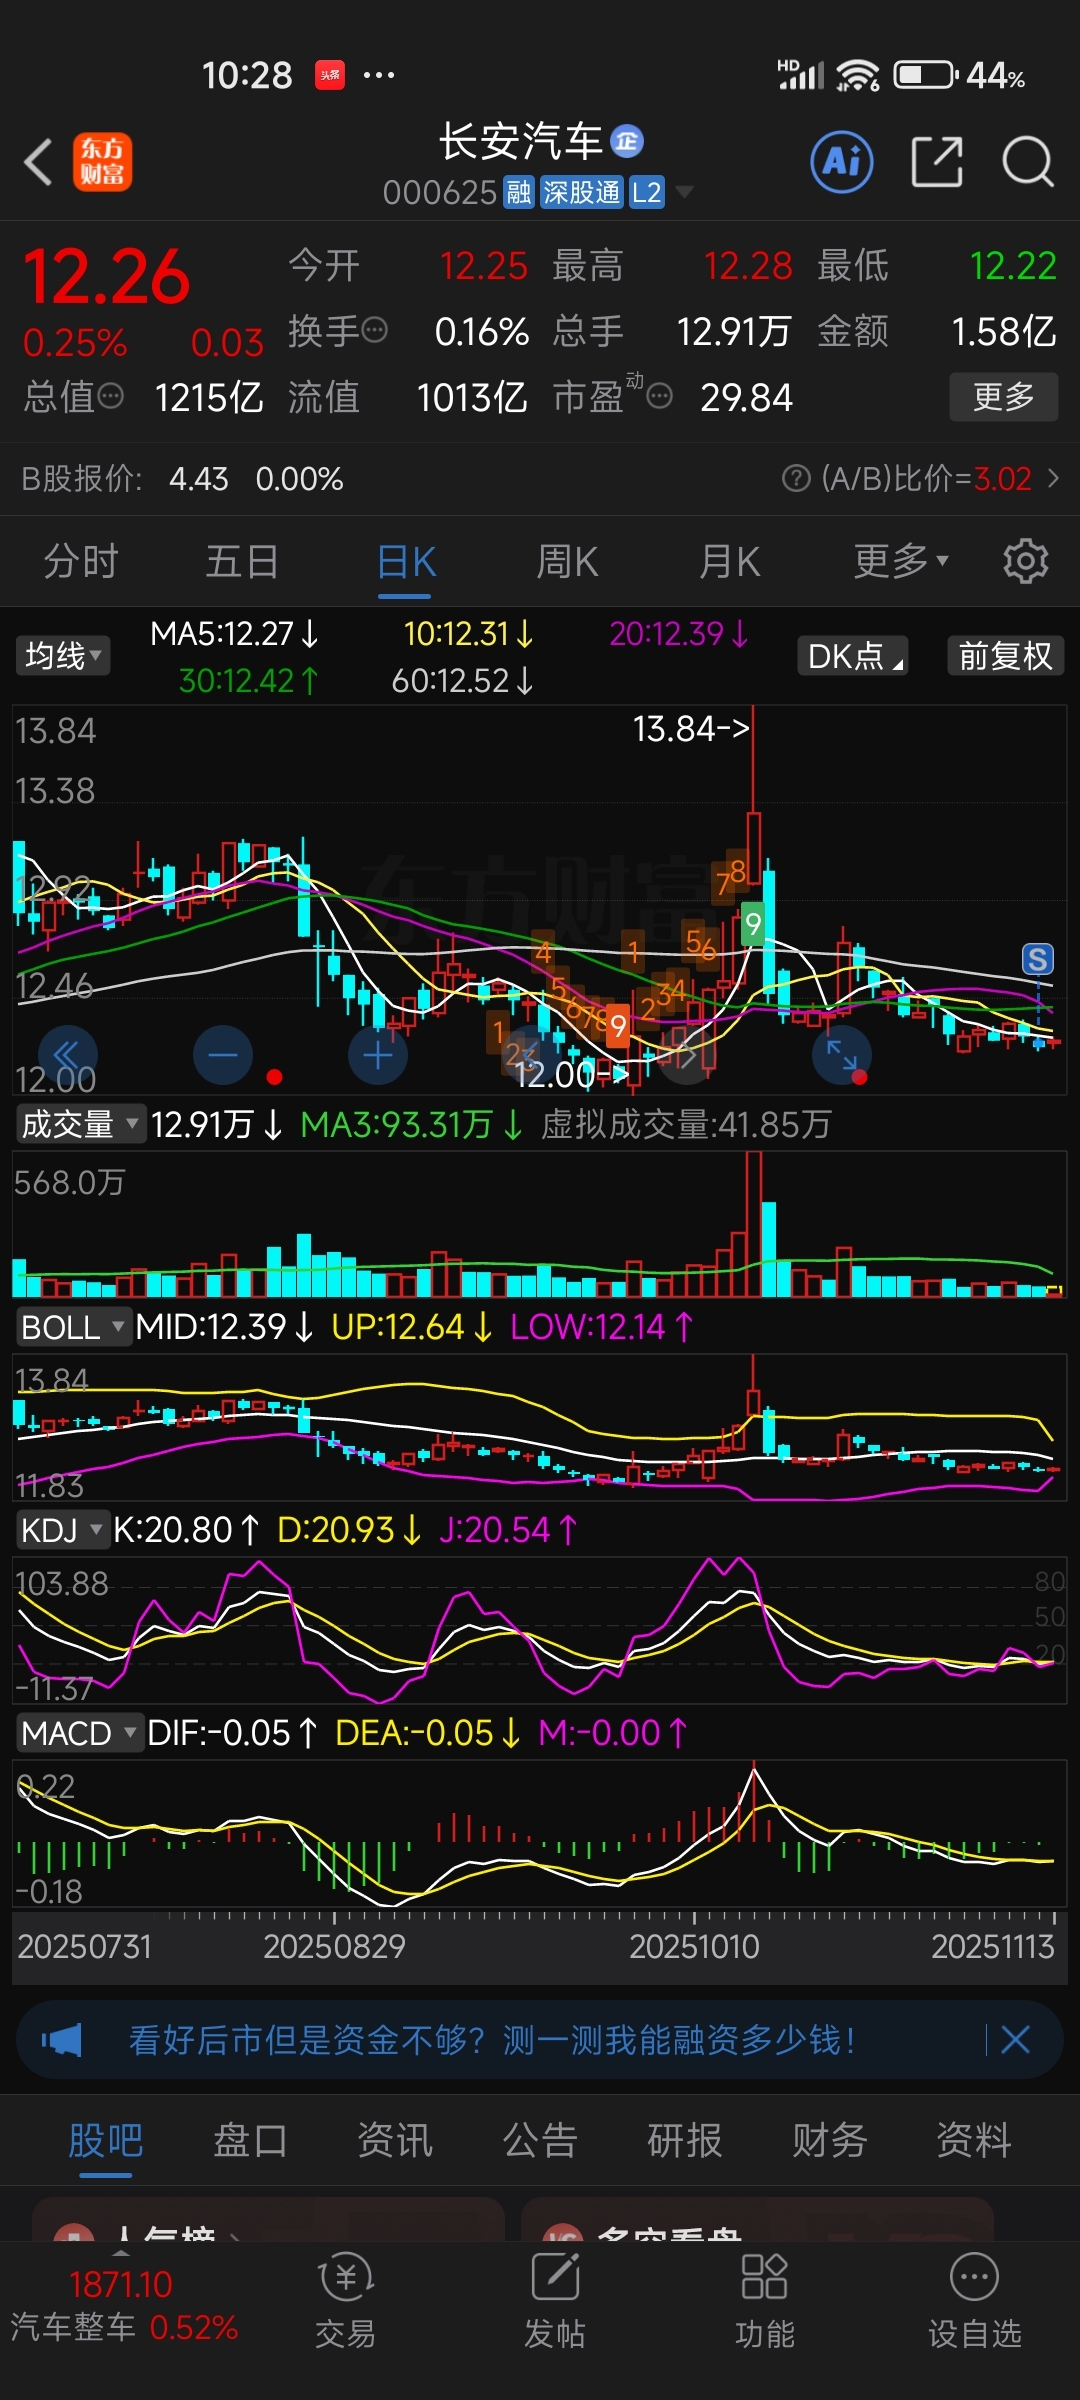Screen dimensions: 1080x2400
Task: Expand the stock code dropdown arrow
Action: click(x=685, y=191)
